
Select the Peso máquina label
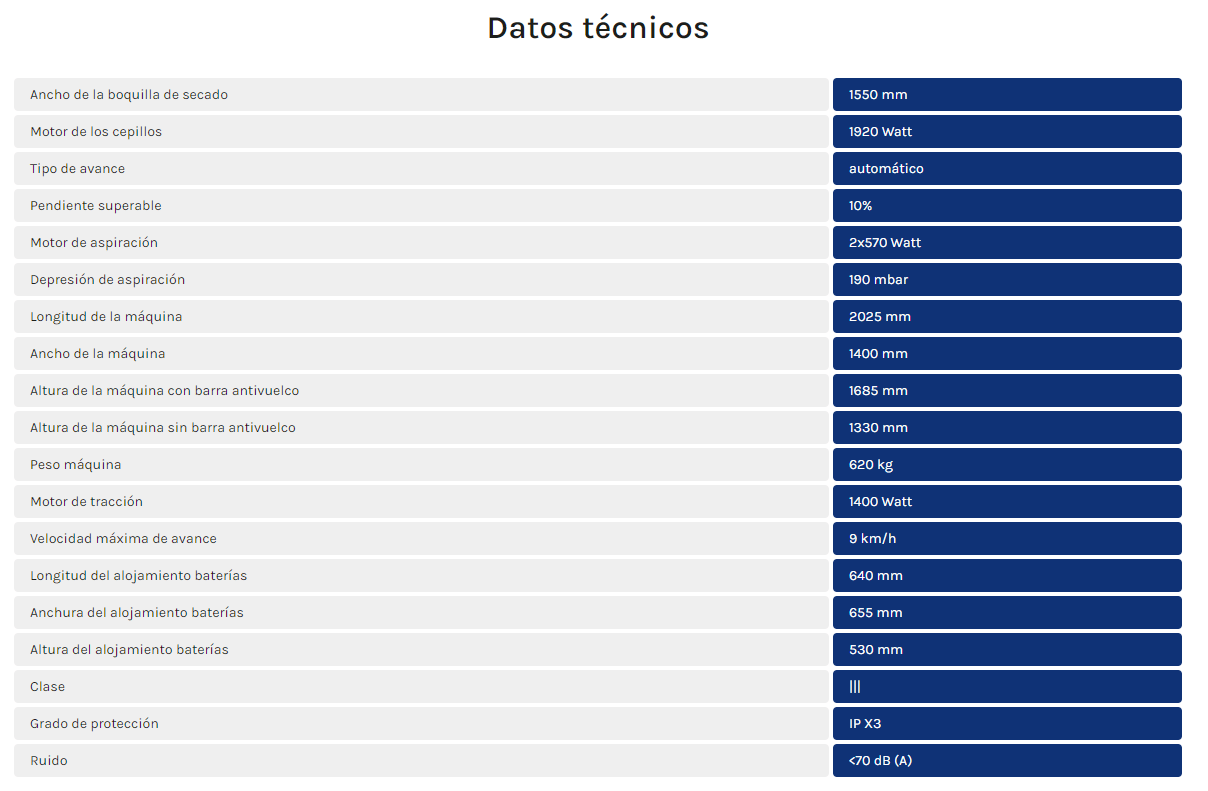[x=76, y=465]
